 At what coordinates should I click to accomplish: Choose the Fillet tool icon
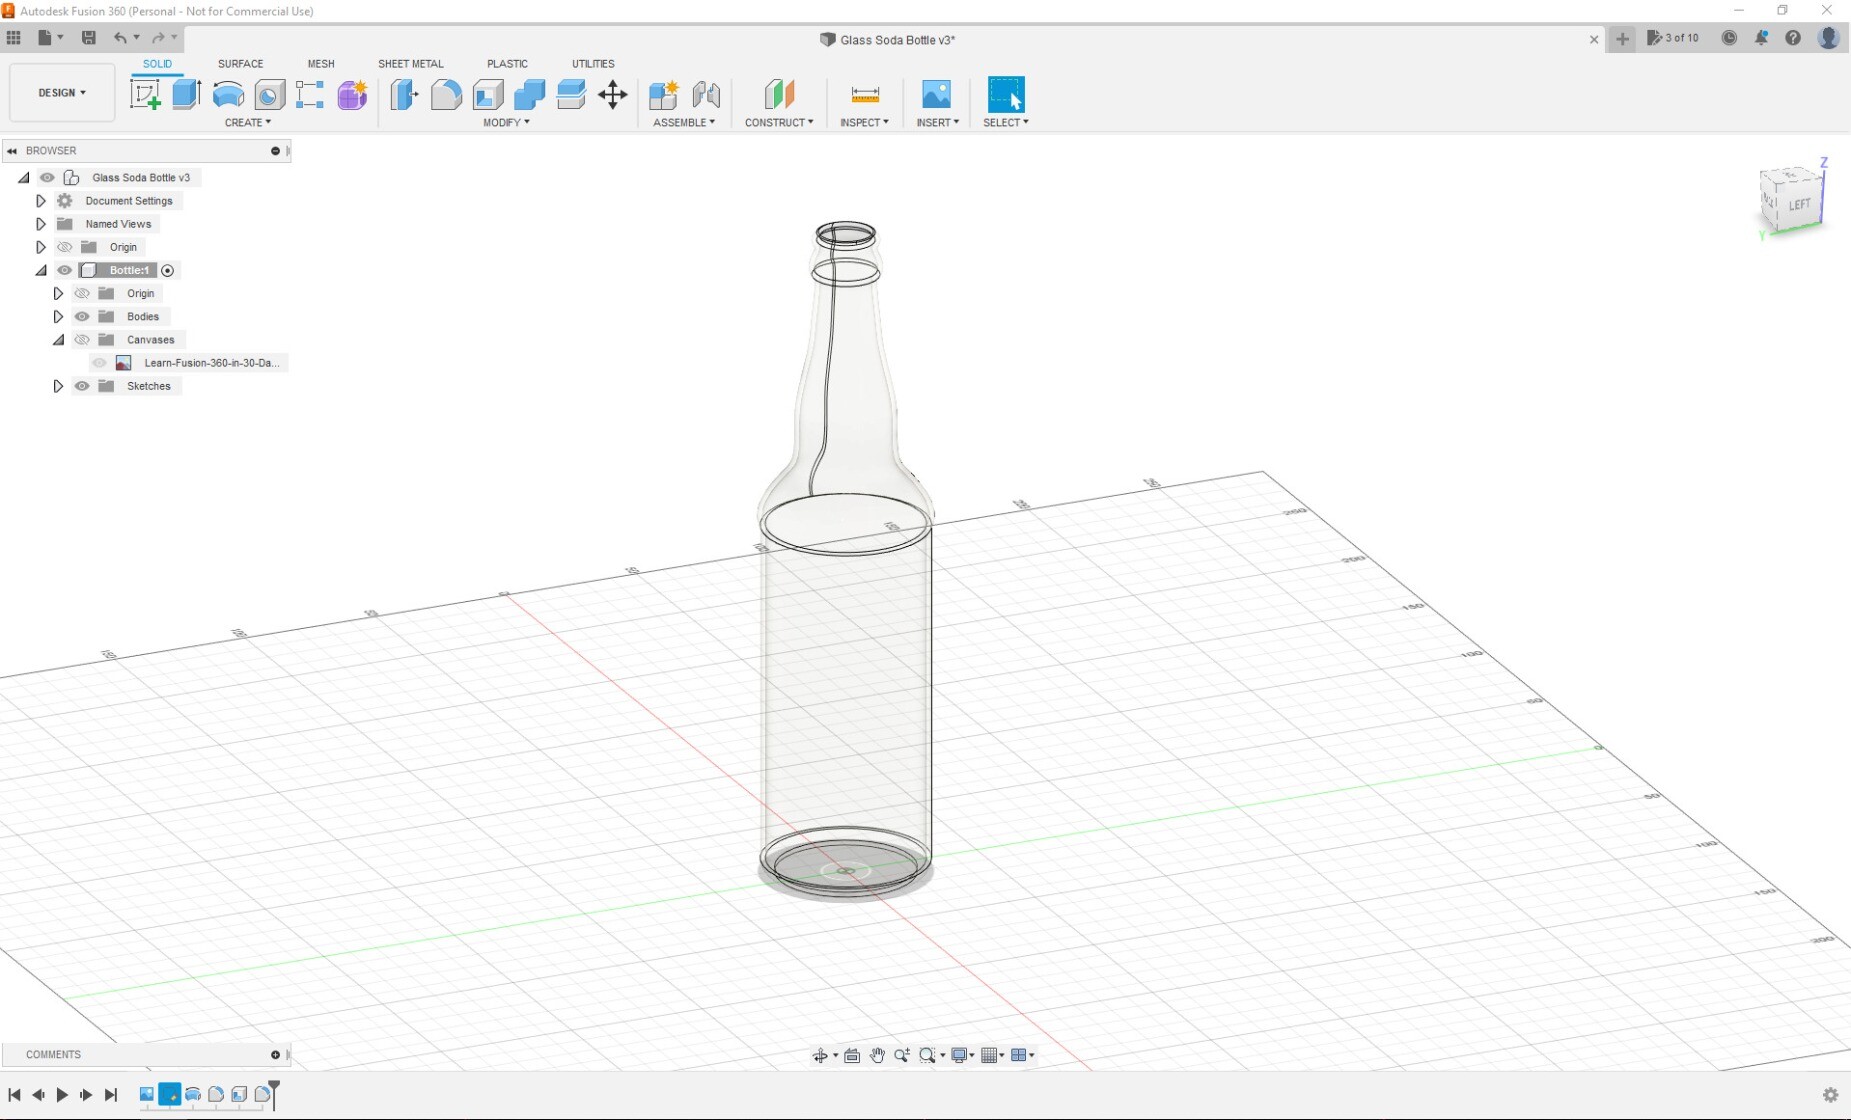pyautogui.click(x=446, y=95)
